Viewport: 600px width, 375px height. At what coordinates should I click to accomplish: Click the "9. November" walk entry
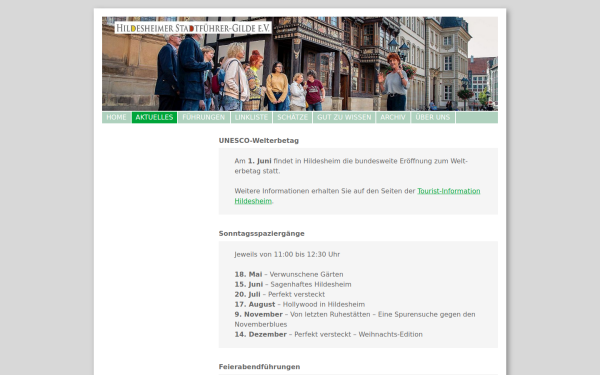click(x=355, y=319)
